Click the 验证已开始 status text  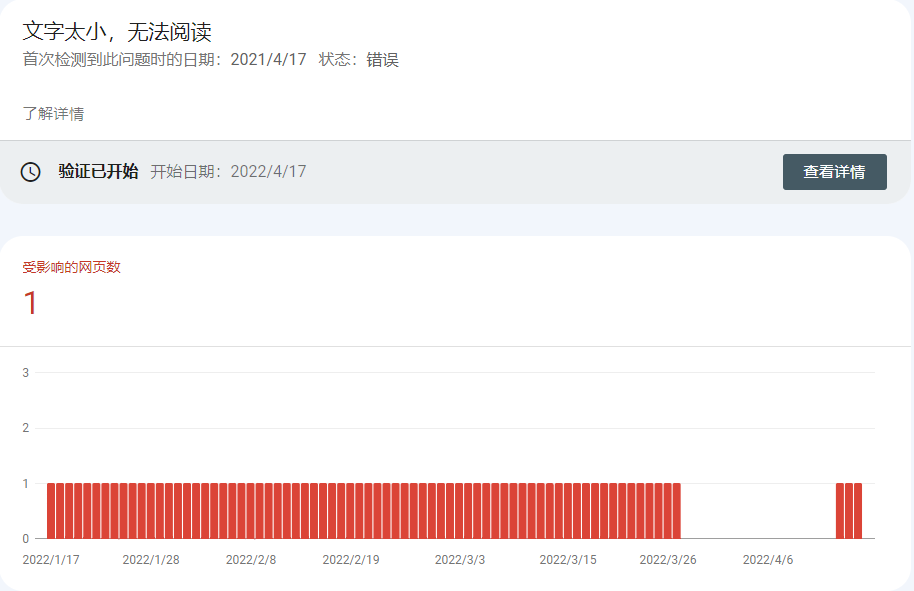pos(98,171)
